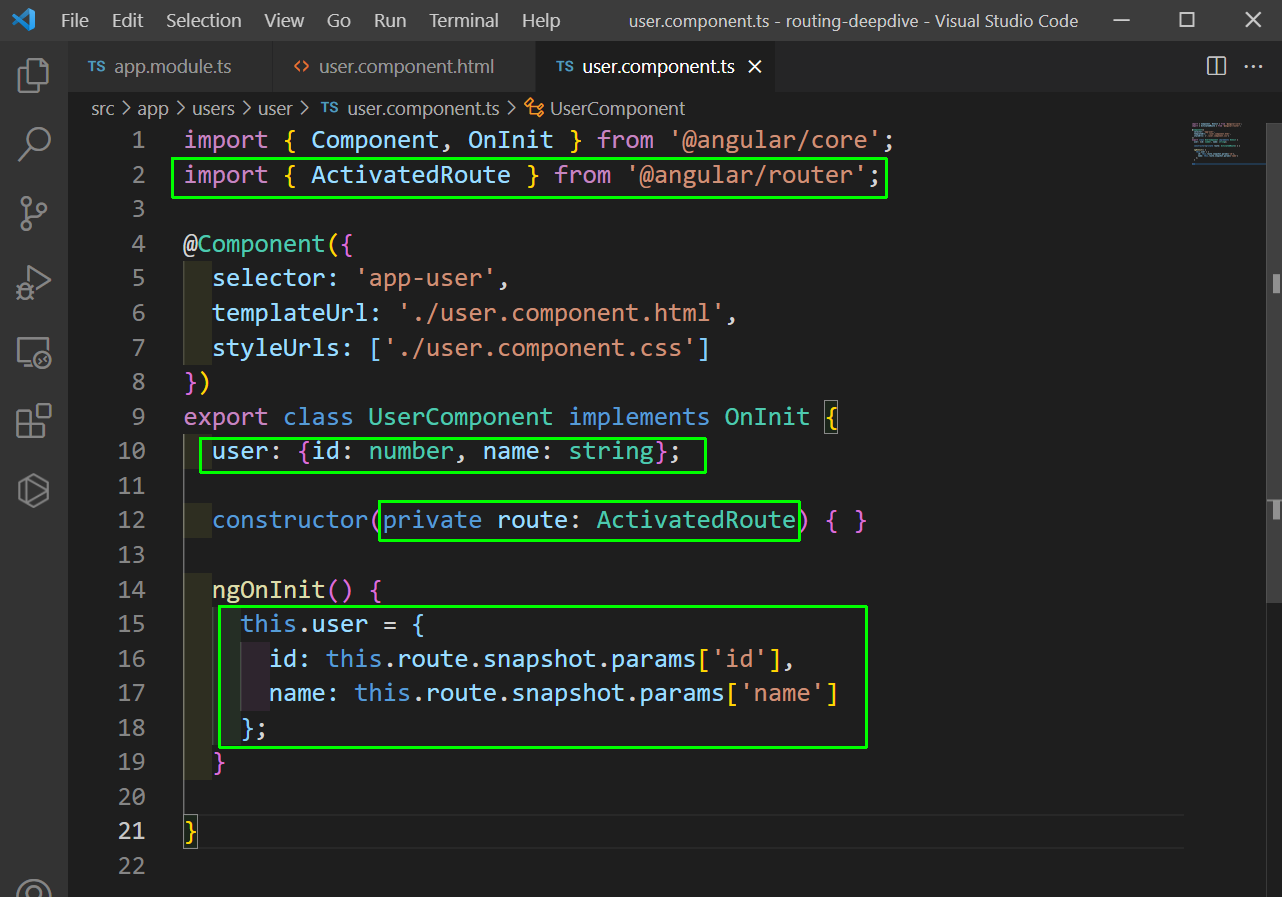1282x897 pixels.
Task: Click the UserComponent class symbol icon in breadcrumb
Action: [534, 108]
